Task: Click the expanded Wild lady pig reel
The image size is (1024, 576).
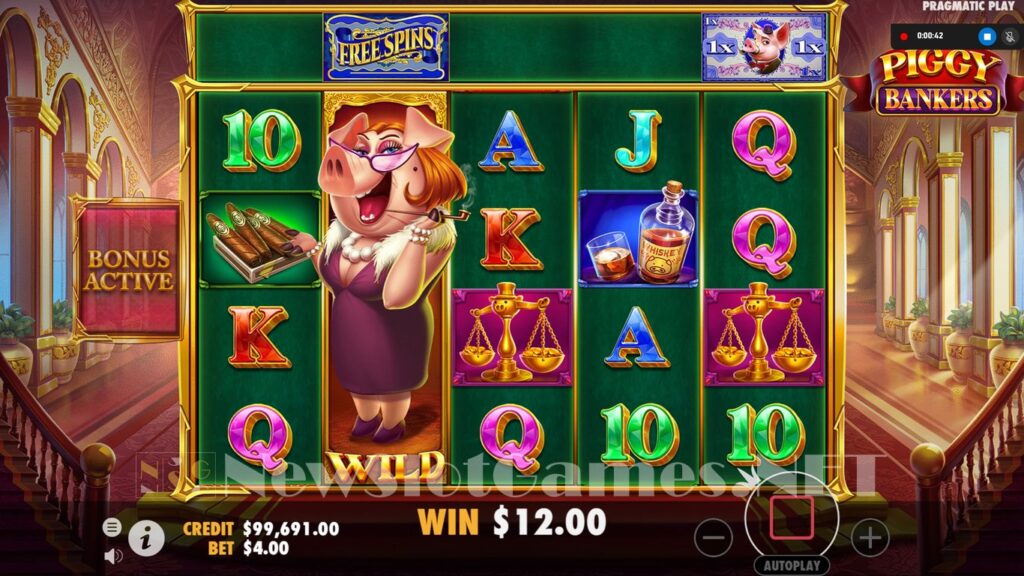Action: coord(385,287)
